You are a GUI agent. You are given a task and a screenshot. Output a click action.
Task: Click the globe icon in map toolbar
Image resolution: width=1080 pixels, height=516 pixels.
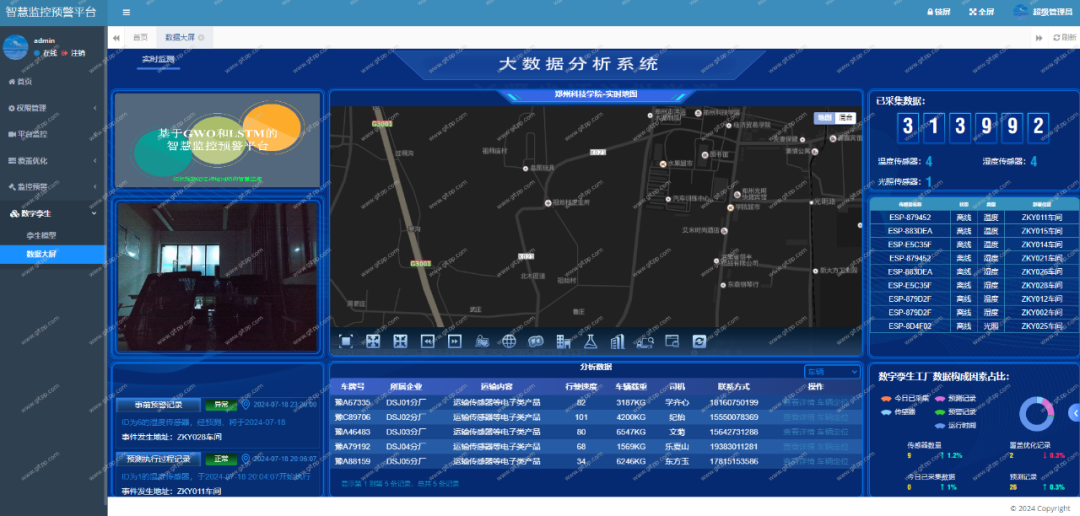pyautogui.click(x=509, y=341)
